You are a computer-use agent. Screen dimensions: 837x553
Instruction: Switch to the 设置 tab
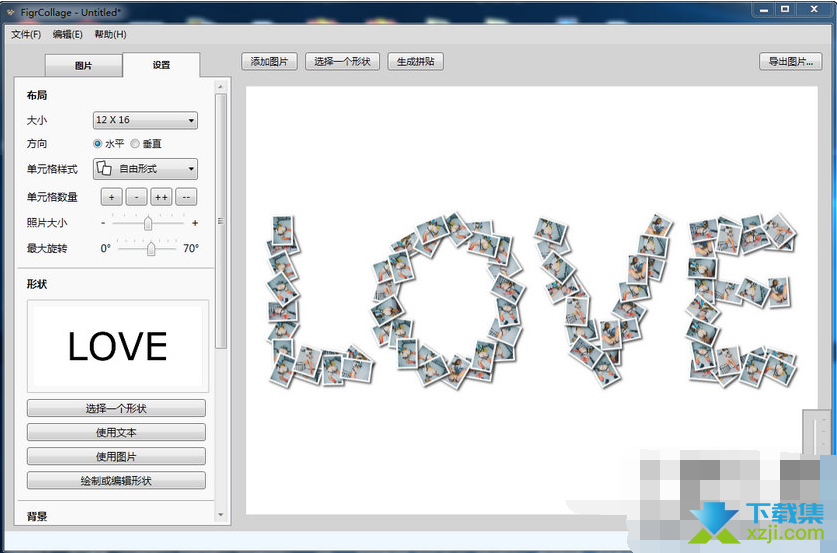point(161,65)
